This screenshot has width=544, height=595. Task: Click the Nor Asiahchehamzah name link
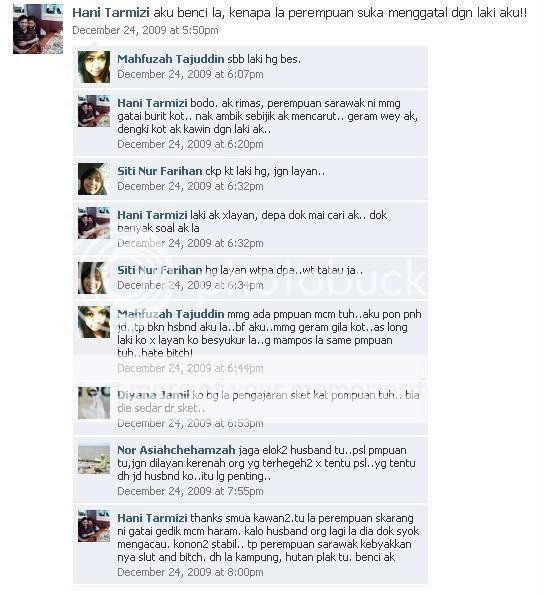tap(176, 450)
